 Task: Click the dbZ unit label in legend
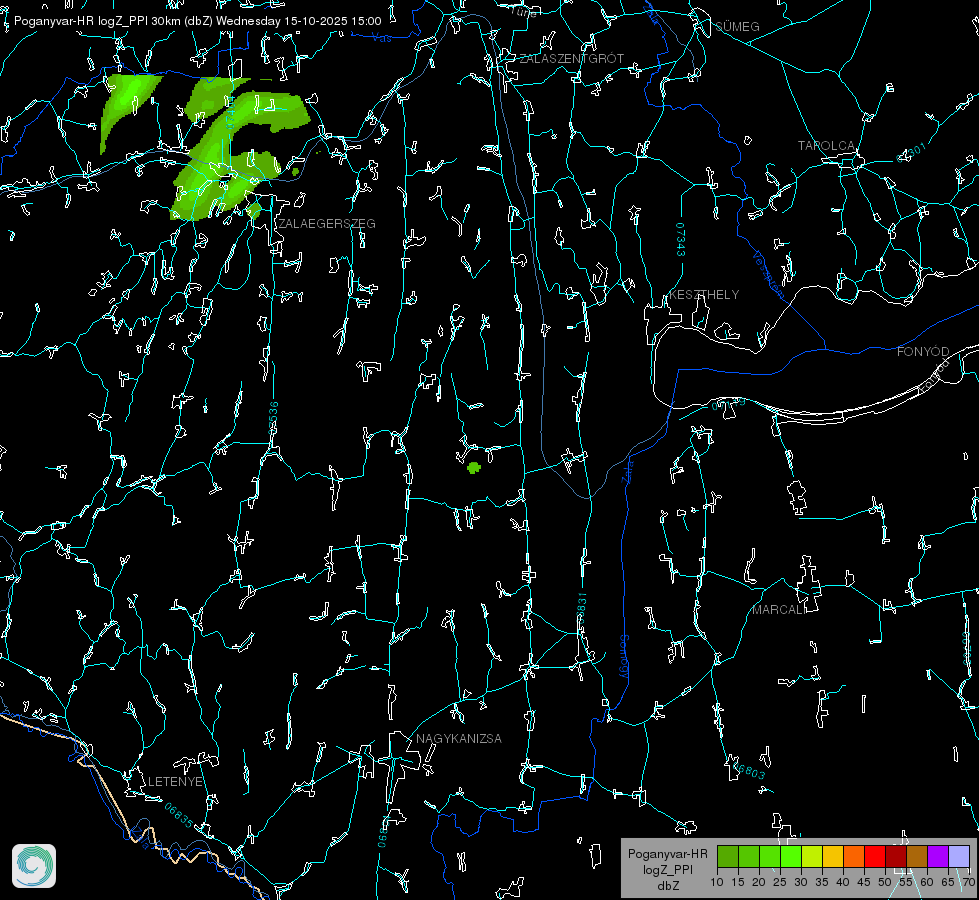tap(668, 886)
